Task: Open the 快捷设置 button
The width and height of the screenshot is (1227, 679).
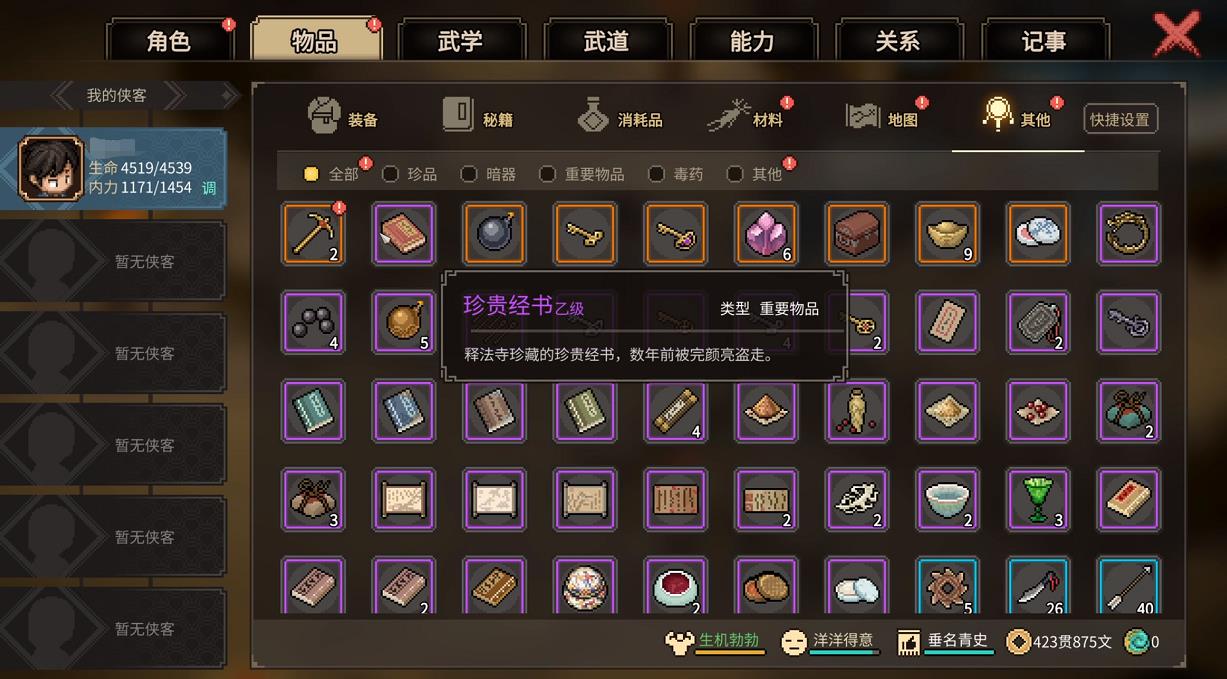Action: (x=1120, y=119)
